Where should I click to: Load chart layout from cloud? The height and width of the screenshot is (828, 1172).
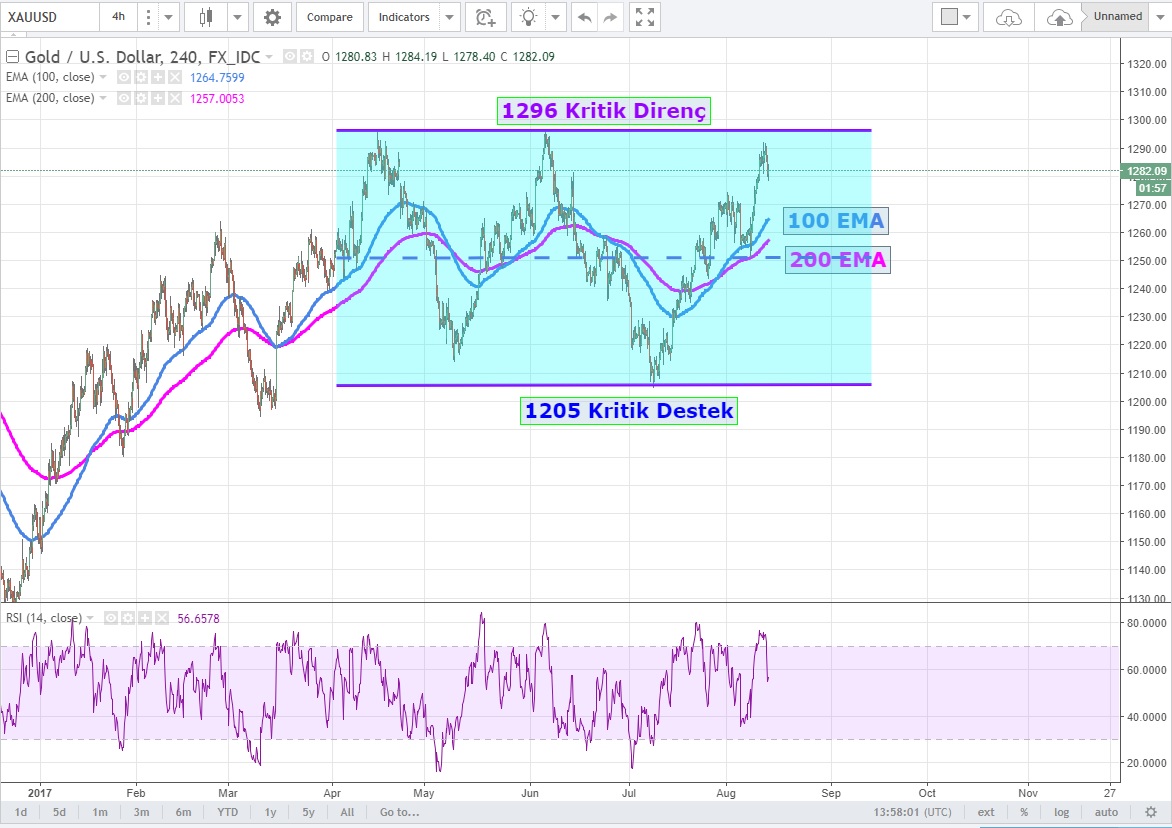coord(1008,17)
